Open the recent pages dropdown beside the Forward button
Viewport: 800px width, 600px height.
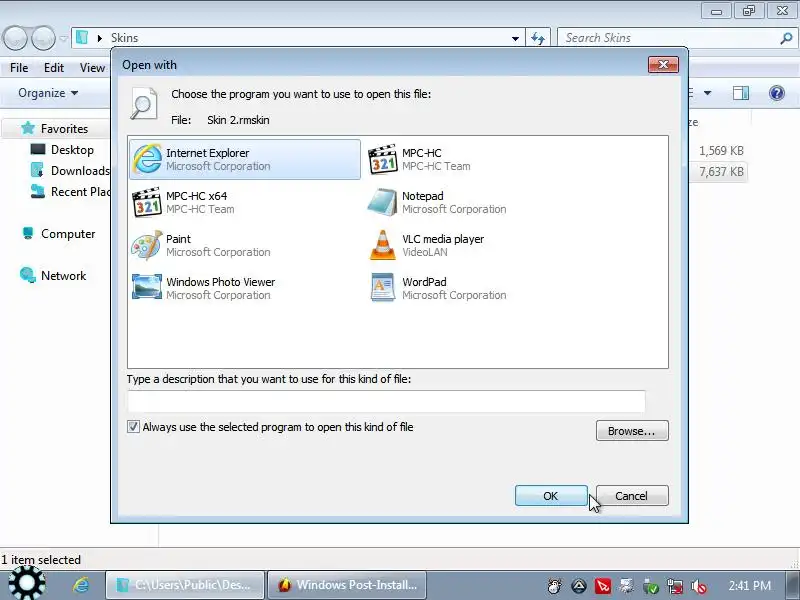(x=64, y=38)
